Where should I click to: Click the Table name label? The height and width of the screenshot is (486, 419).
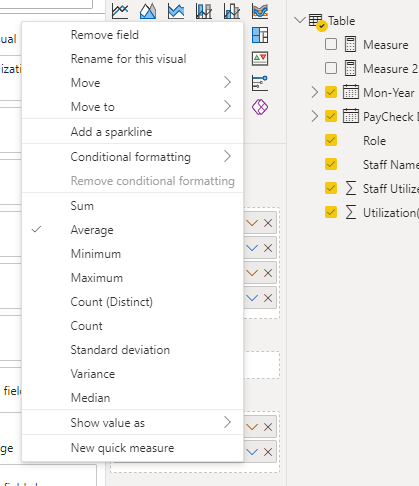coord(341,21)
